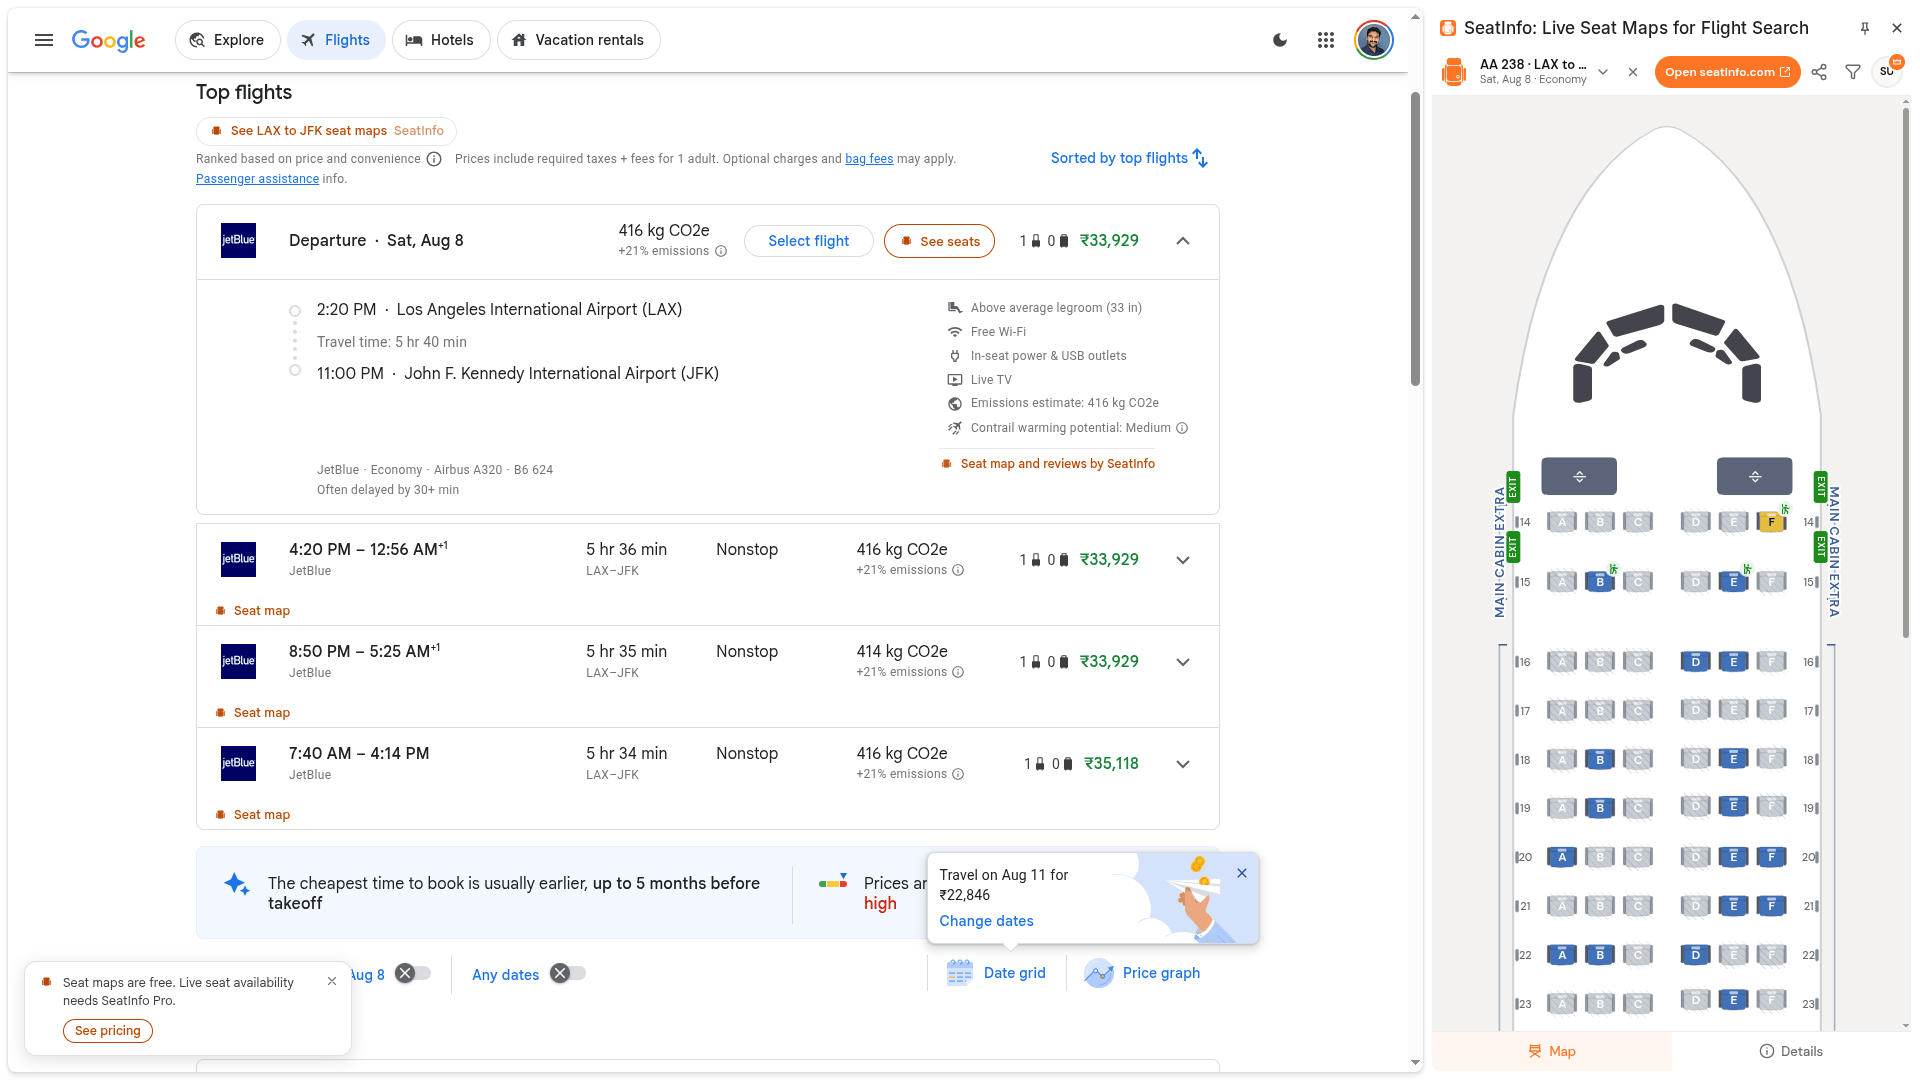Expand the 4:20 PM JetBlue flight details
Image resolution: width=1920 pixels, height=1080 pixels.
point(1183,560)
